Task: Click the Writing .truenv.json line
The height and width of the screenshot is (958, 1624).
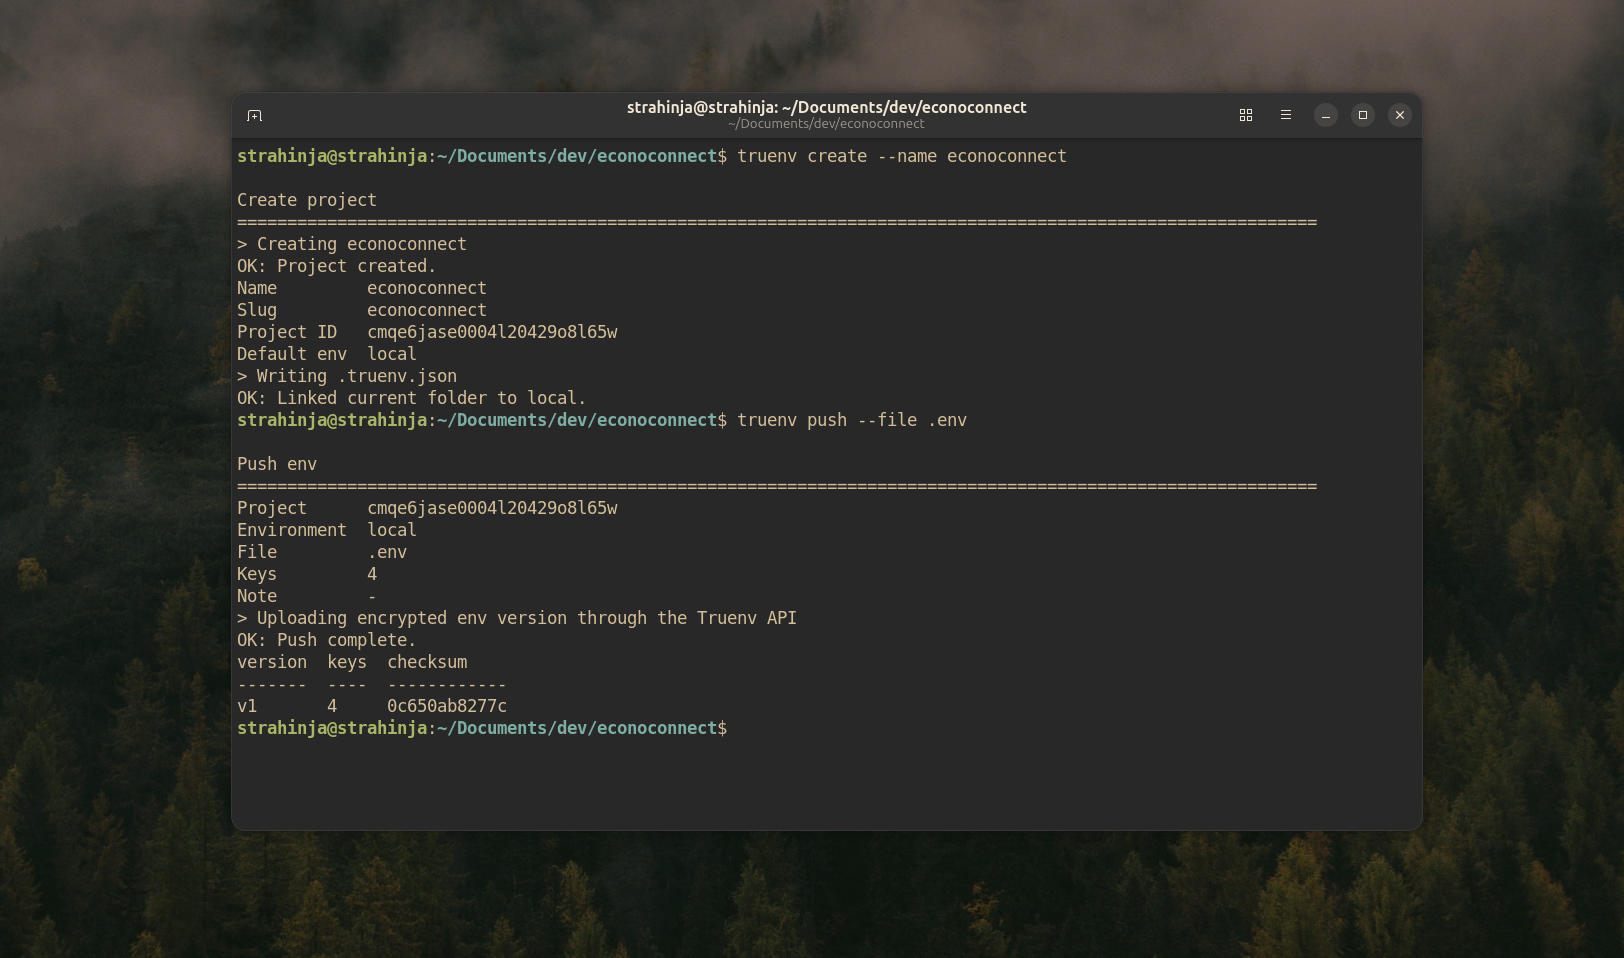Action: point(347,376)
